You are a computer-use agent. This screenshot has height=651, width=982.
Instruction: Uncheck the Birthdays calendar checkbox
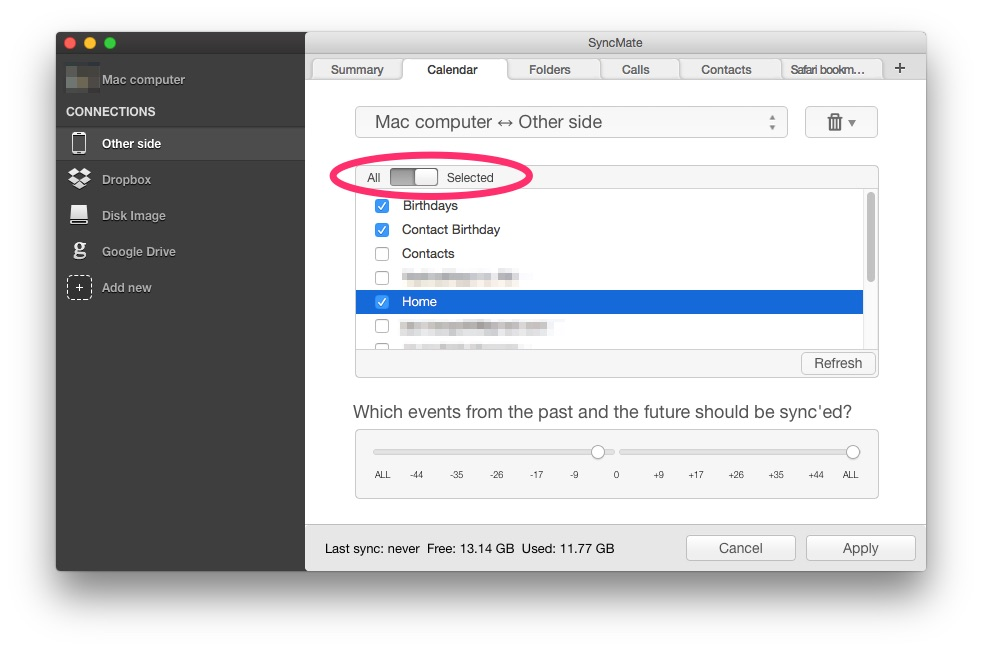(382, 206)
